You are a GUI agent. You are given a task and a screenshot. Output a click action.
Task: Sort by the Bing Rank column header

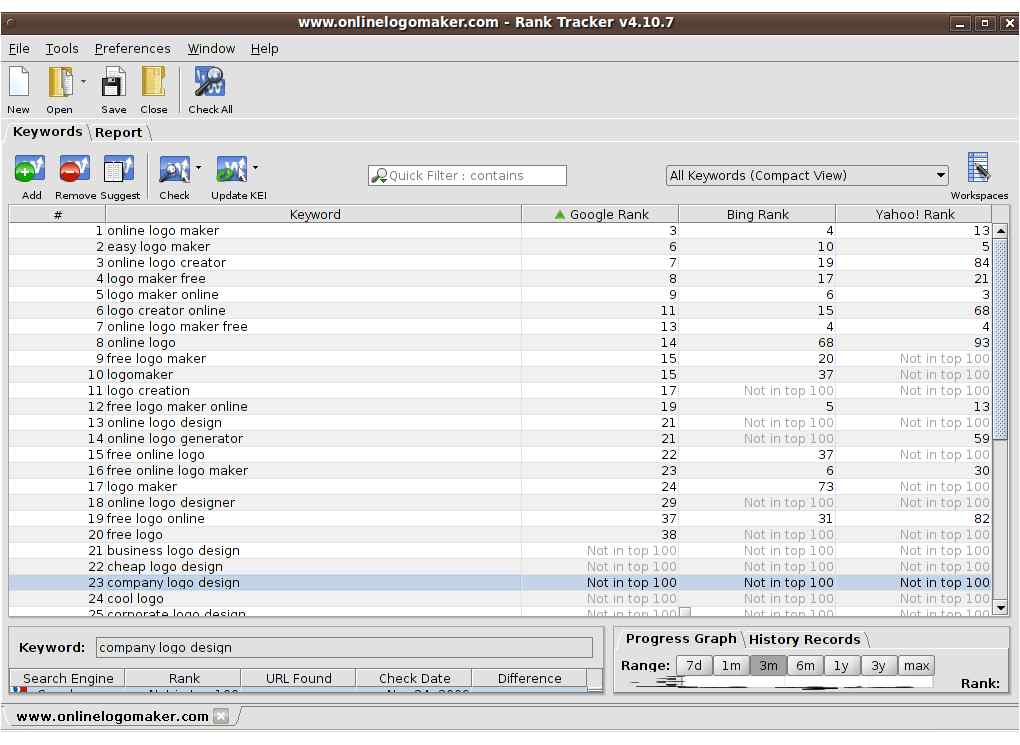tap(757, 214)
